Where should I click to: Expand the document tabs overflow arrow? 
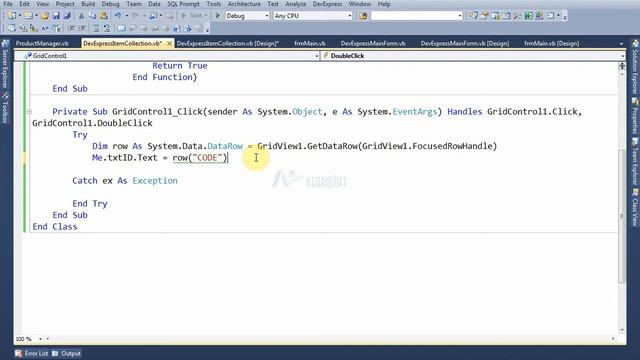click(x=621, y=43)
